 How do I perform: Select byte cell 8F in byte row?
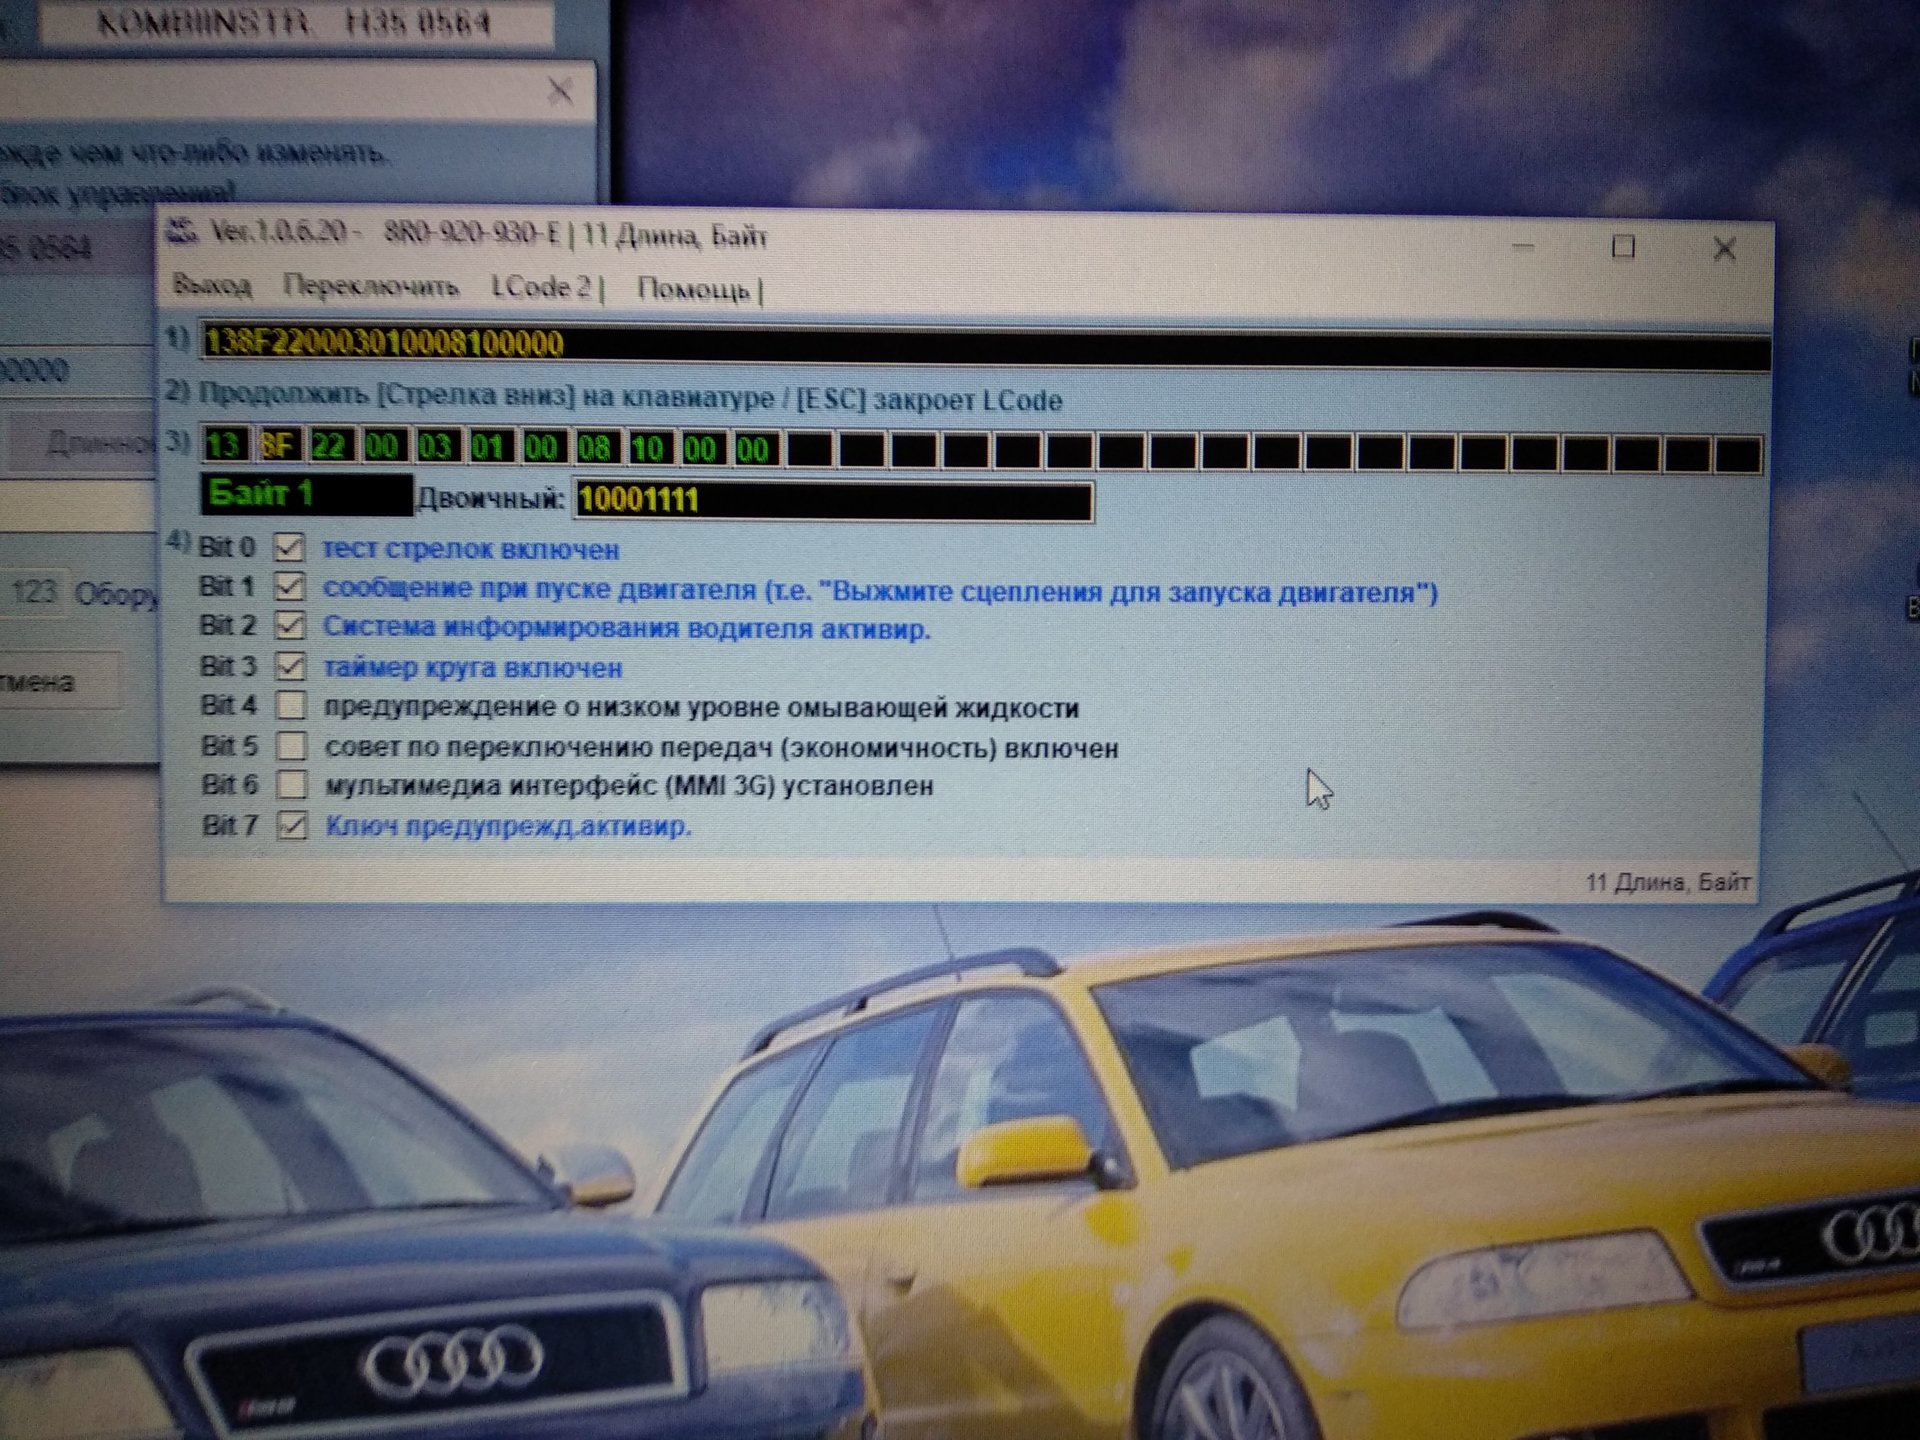pyautogui.click(x=277, y=445)
